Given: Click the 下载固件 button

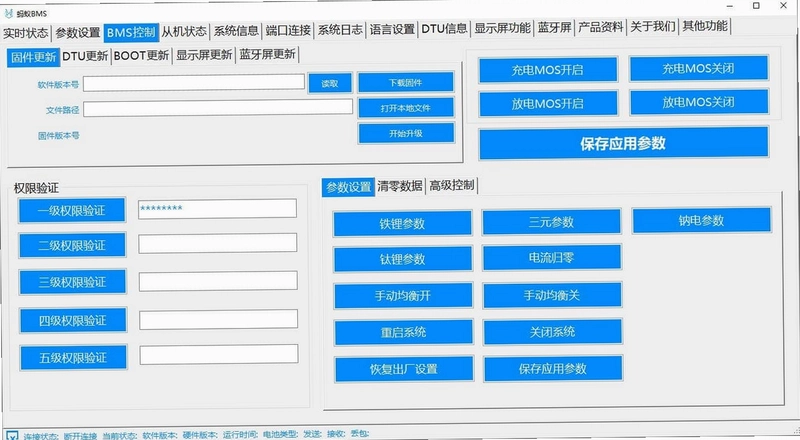Looking at the screenshot, I should click(406, 82).
